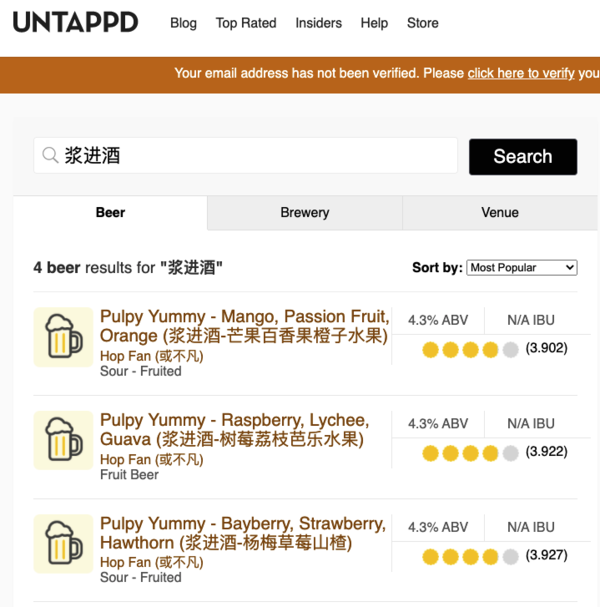Click N/A IBU on the Bayberry beer row

coord(531,527)
